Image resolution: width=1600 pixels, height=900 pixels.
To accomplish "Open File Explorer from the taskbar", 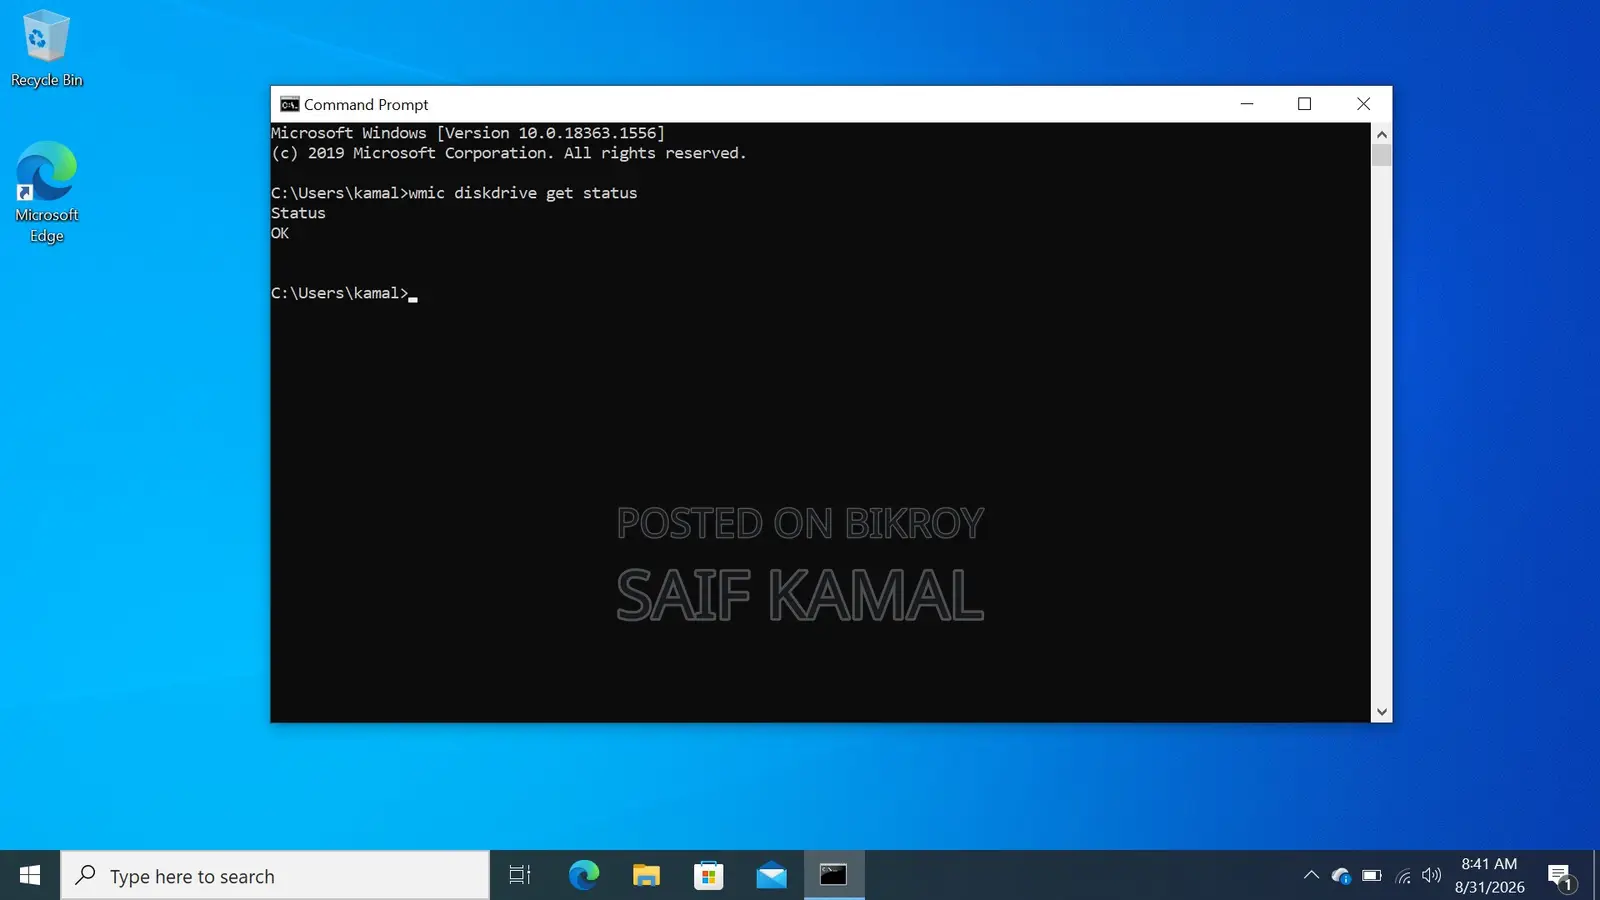I will click(x=646, y=875).
